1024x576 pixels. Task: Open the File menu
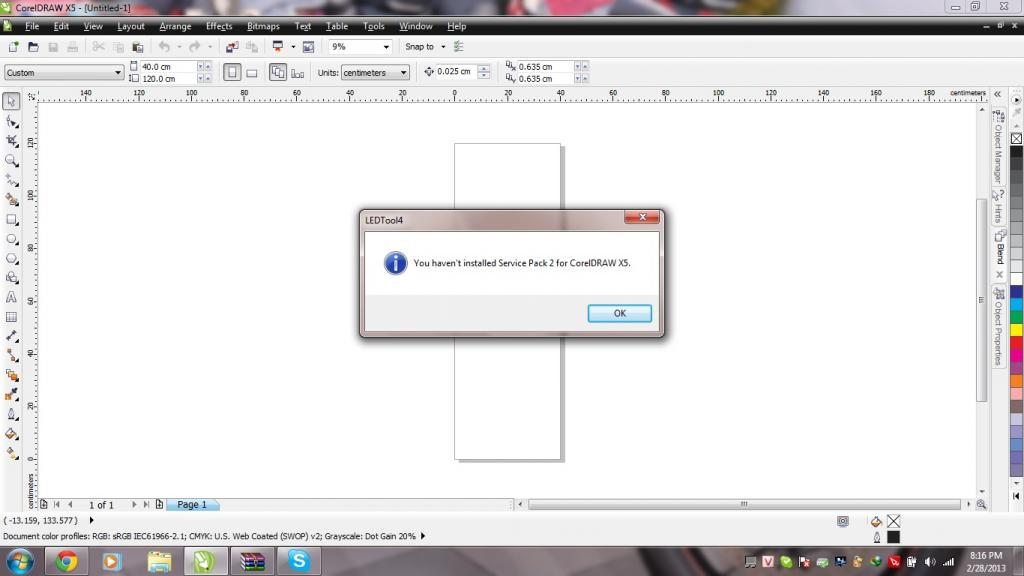click(32, 26)
